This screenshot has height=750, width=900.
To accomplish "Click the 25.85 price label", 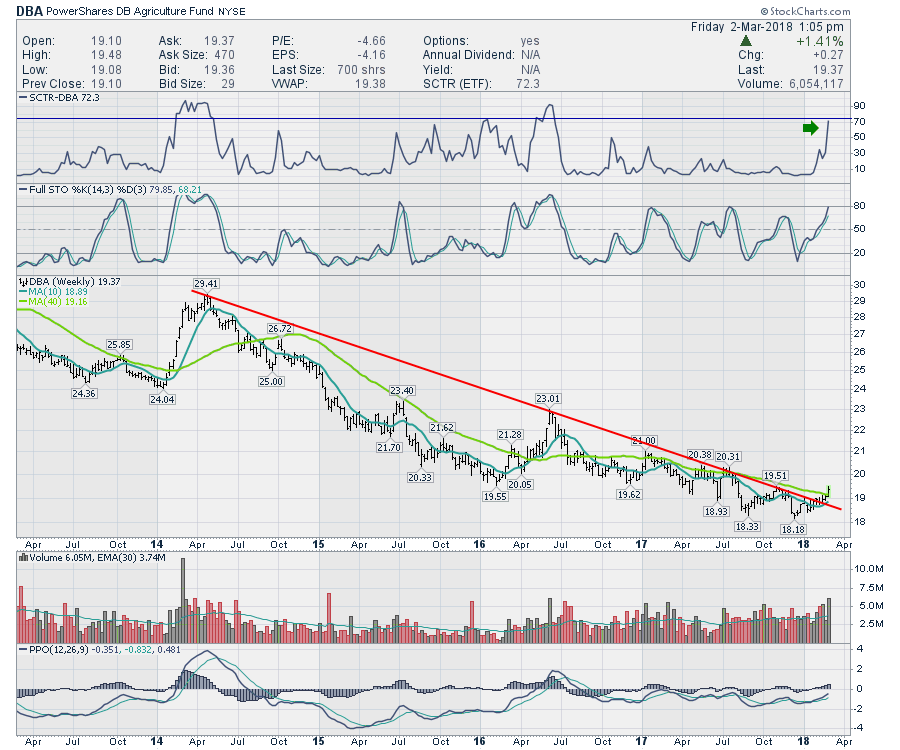I will point(119,345).
